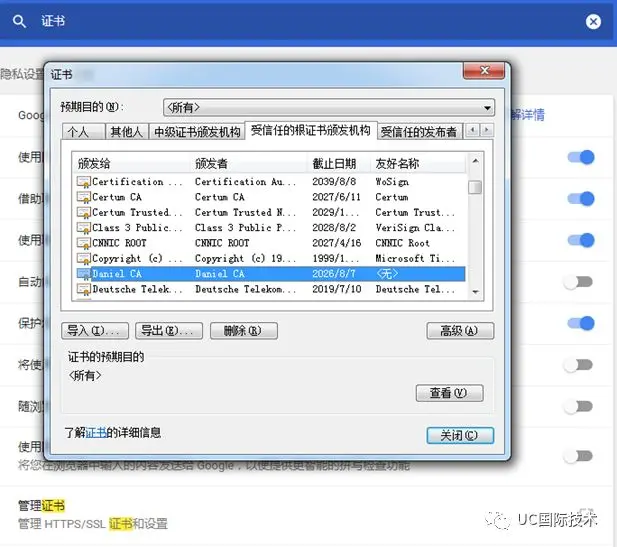Toggle the third enabled switch in settings page
The width and height of the screenshot is (617, 547).
click(581, 240)
